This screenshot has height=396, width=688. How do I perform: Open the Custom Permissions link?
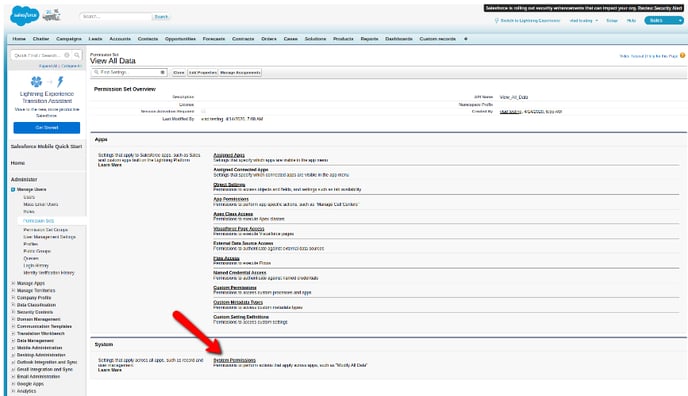pos(235,288)
